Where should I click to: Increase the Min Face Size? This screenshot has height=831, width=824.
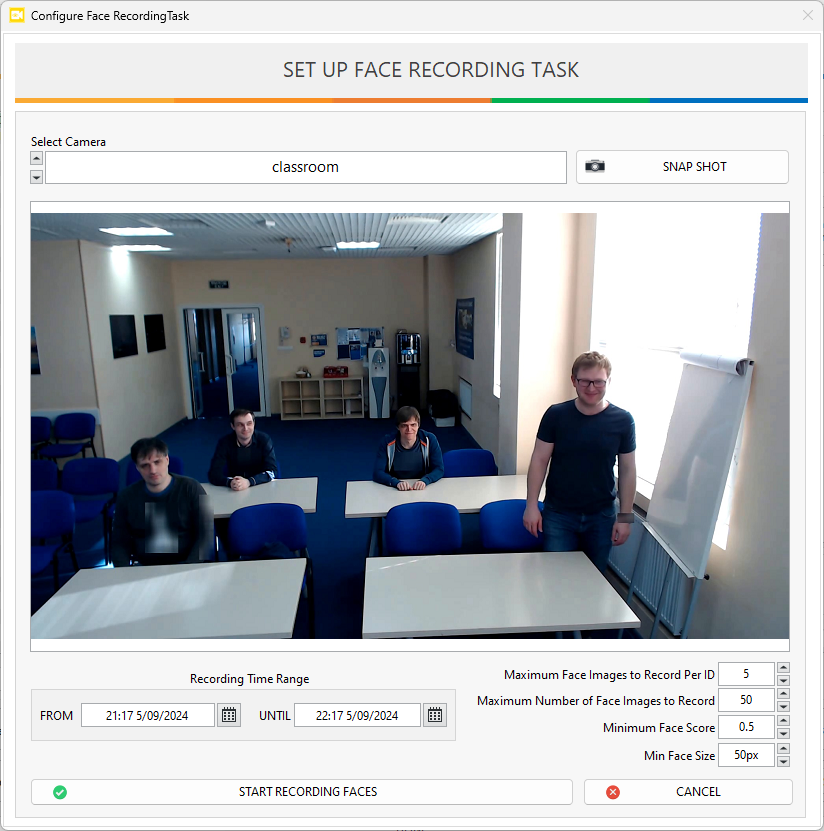pyautogui.click(x=783, y=749)
